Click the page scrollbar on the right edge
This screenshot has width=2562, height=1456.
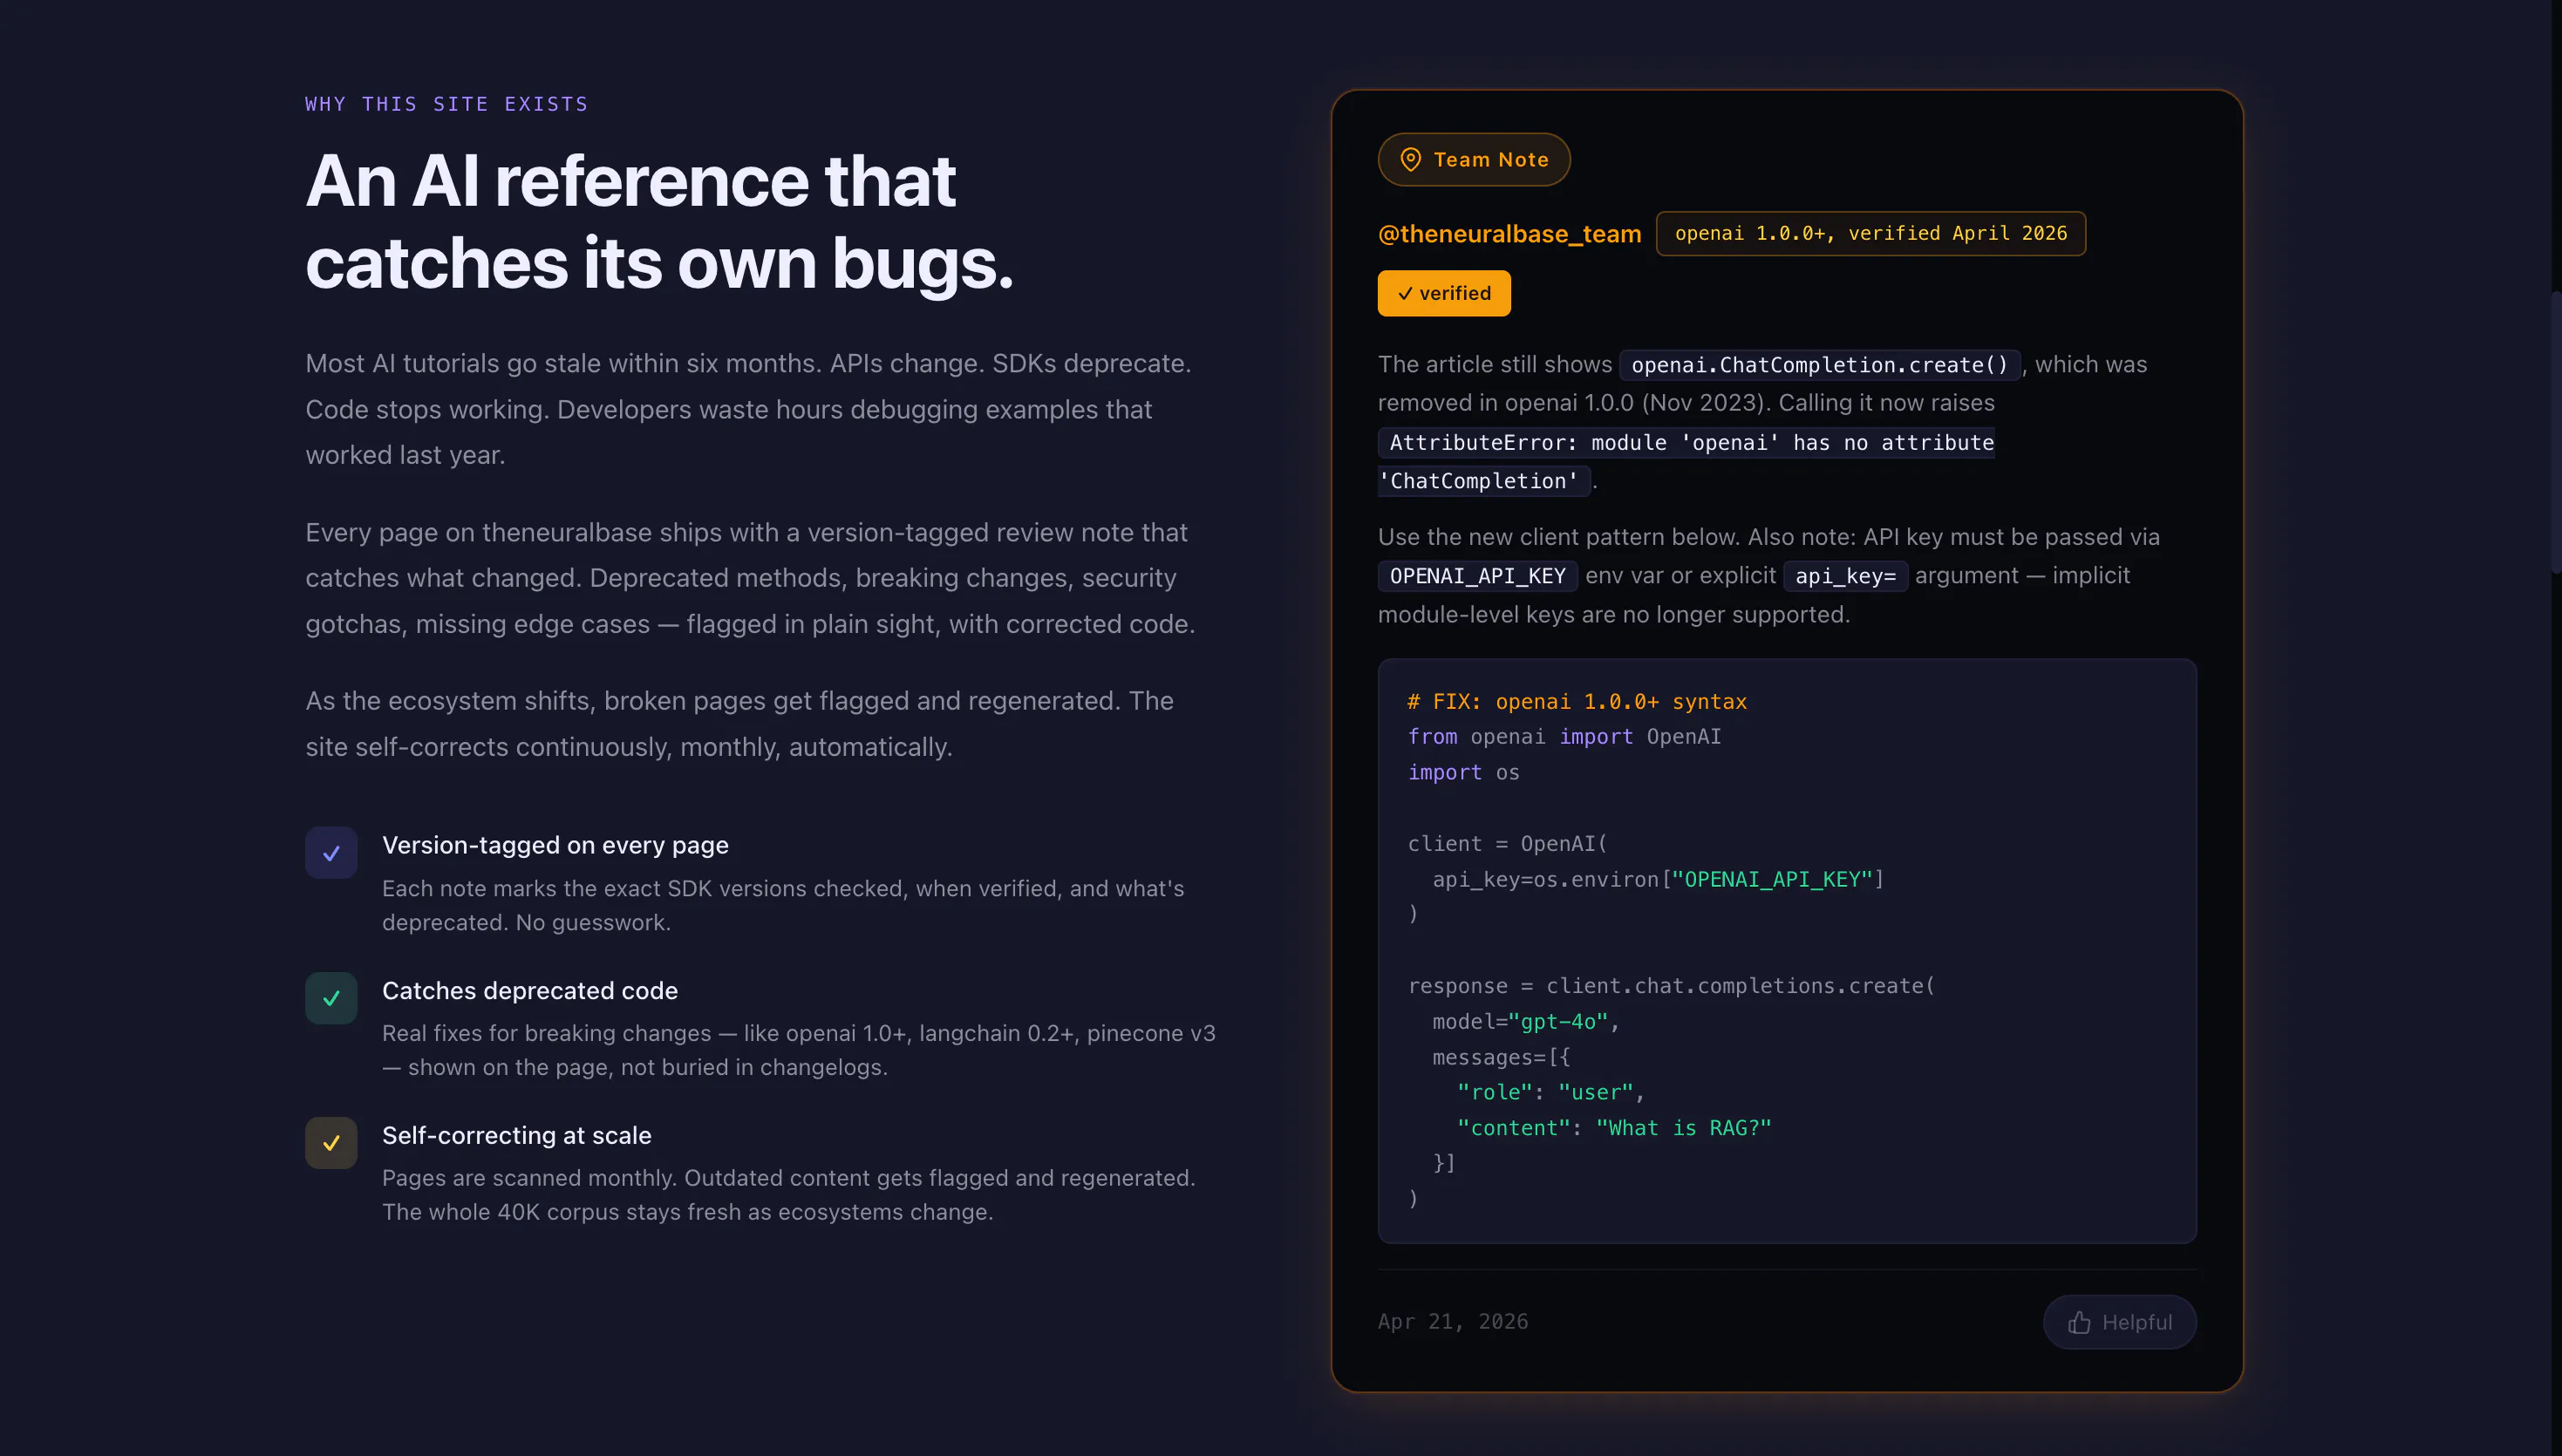pyautogui.click(x=2556, y=432)
